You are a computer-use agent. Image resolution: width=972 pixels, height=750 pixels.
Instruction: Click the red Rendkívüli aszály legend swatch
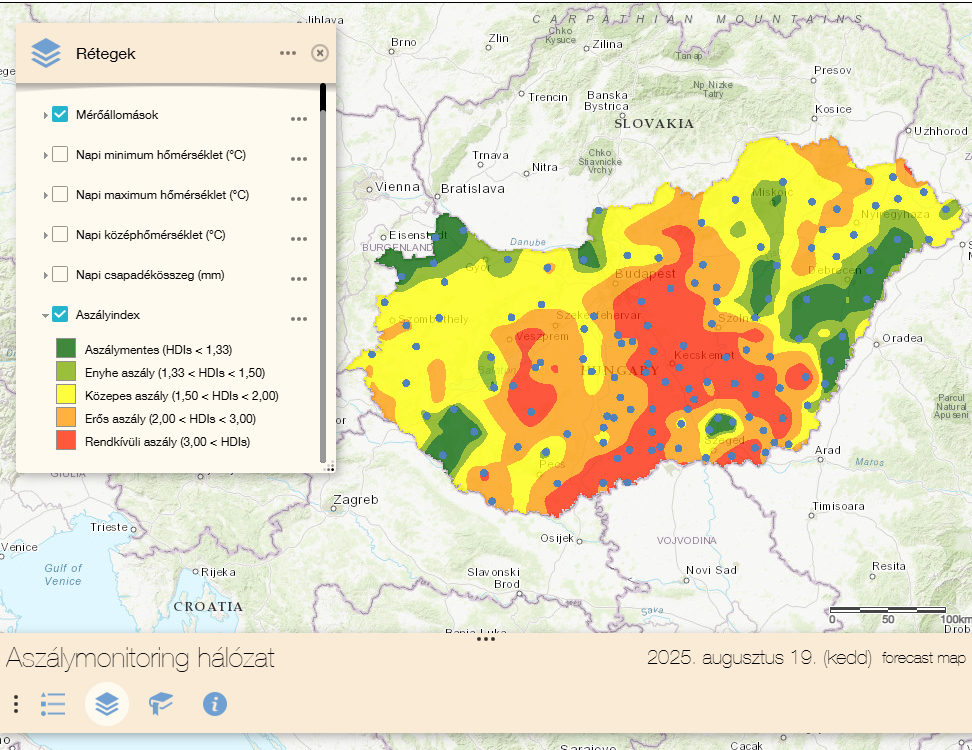66,441
